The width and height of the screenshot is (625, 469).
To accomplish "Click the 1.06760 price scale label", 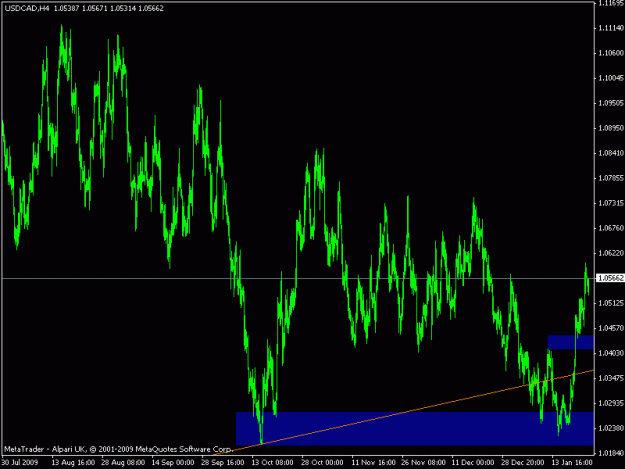I will click(x=611, y=228).
